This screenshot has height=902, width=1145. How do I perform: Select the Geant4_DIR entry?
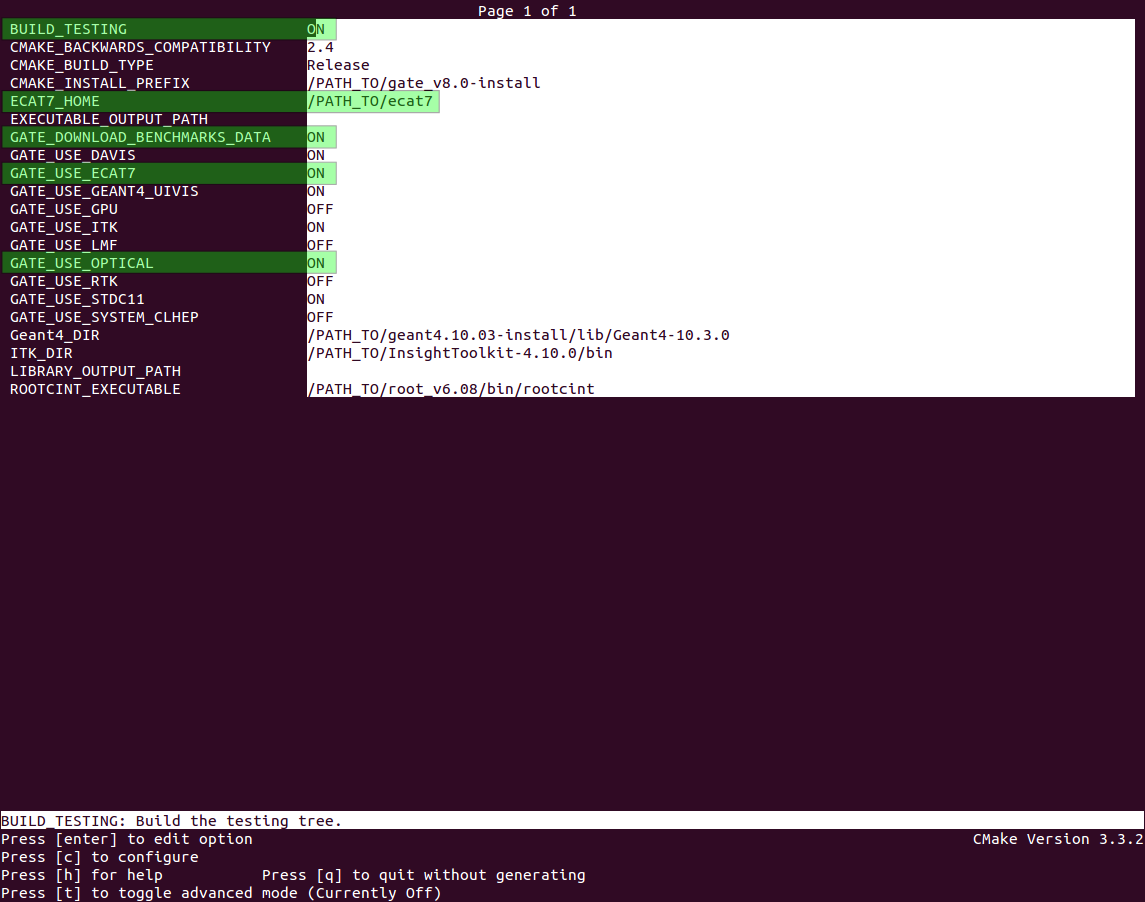point(55,335)
